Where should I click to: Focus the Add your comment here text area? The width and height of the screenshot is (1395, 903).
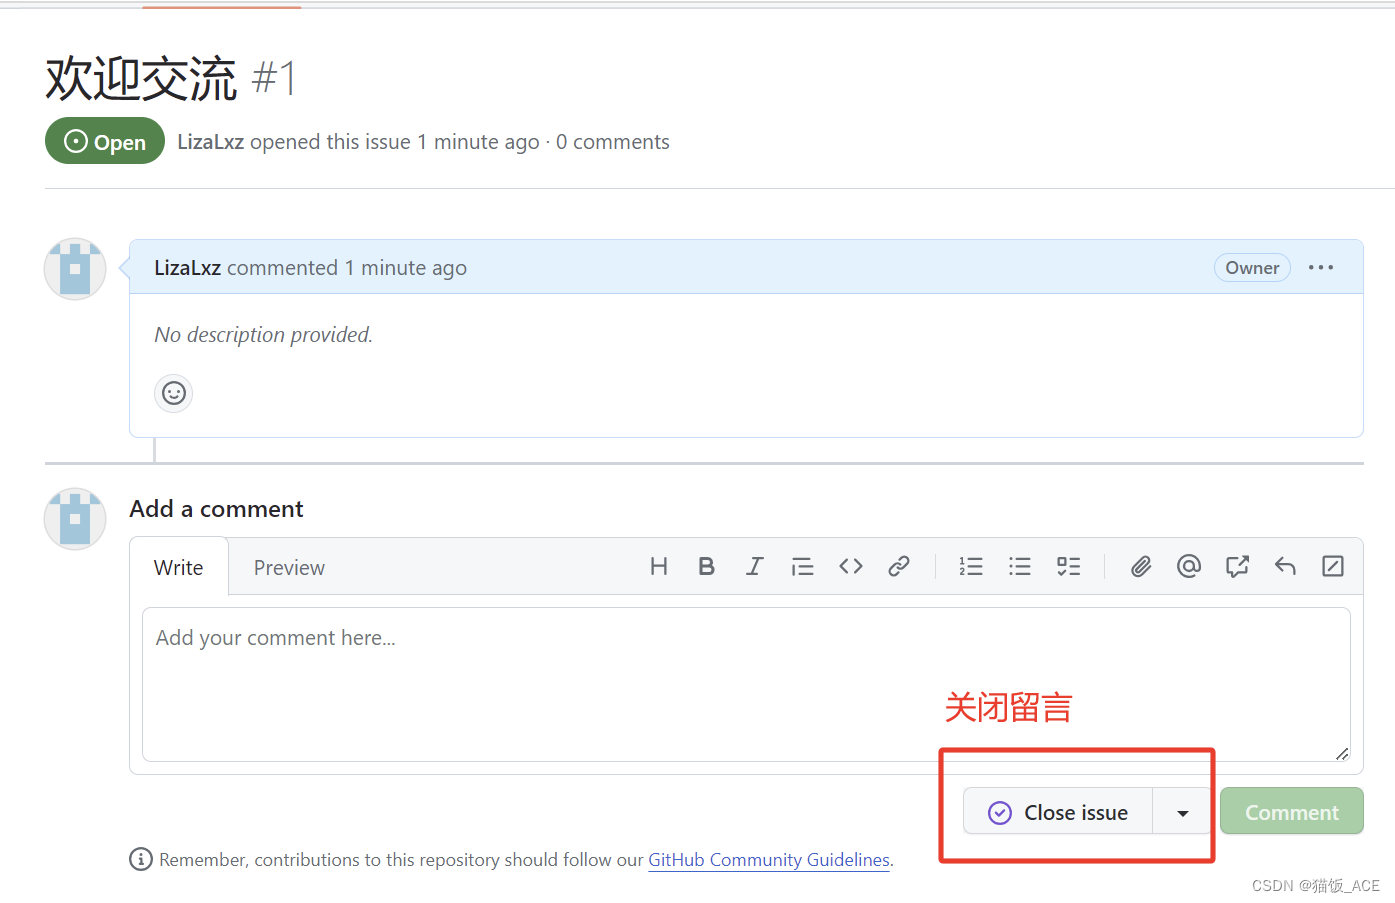746,685
